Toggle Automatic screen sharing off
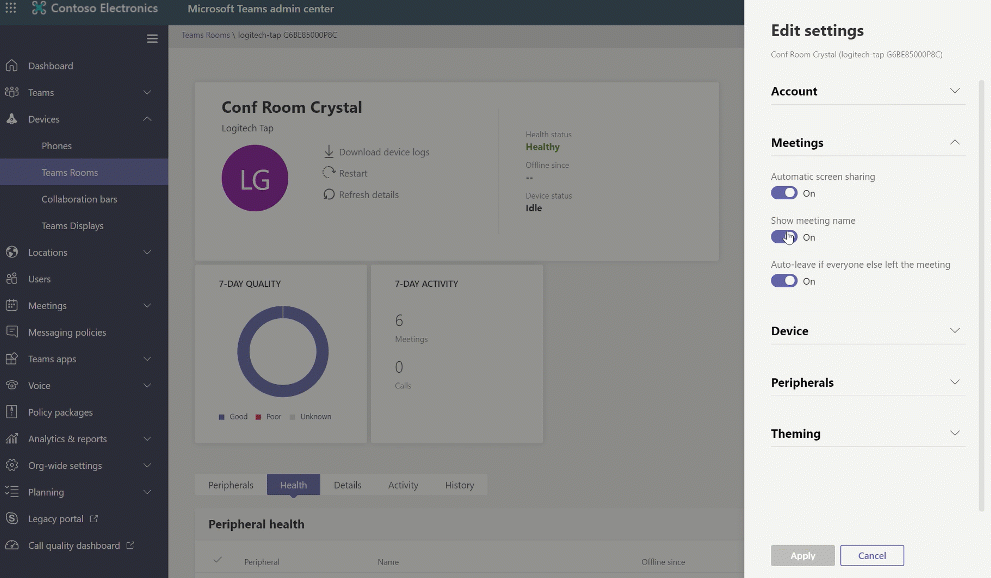The image size is (991, 578). tap(784, 193)
